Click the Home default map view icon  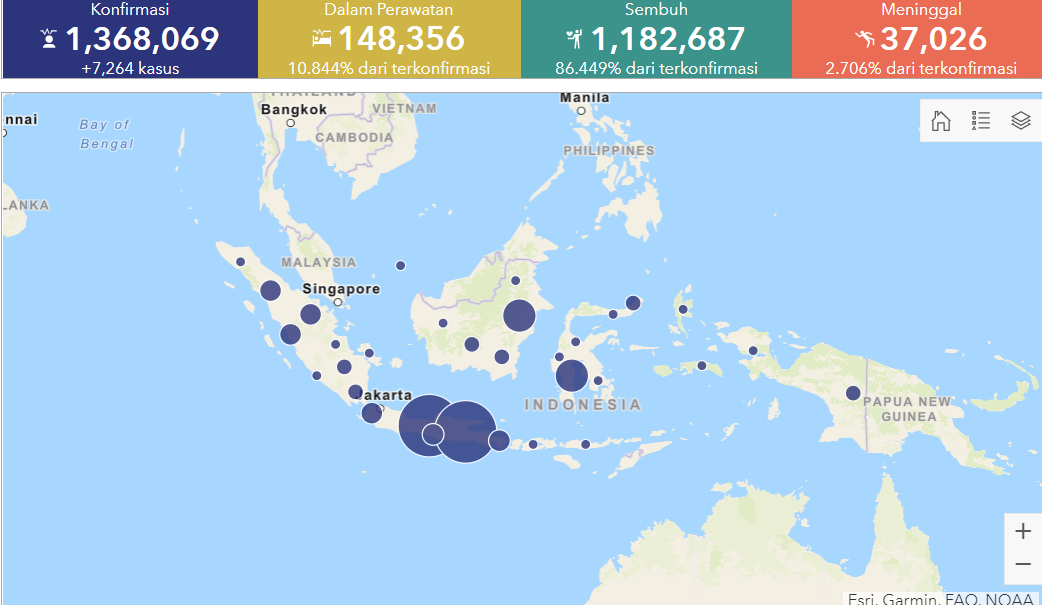point(941,121)
